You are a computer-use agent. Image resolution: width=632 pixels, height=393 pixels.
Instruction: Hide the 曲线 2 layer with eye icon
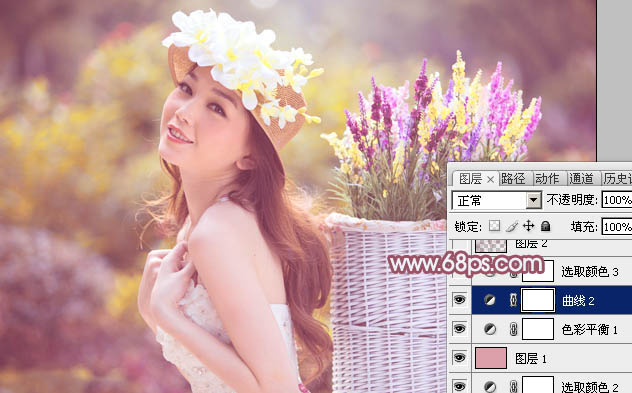(x=459, y=300)
